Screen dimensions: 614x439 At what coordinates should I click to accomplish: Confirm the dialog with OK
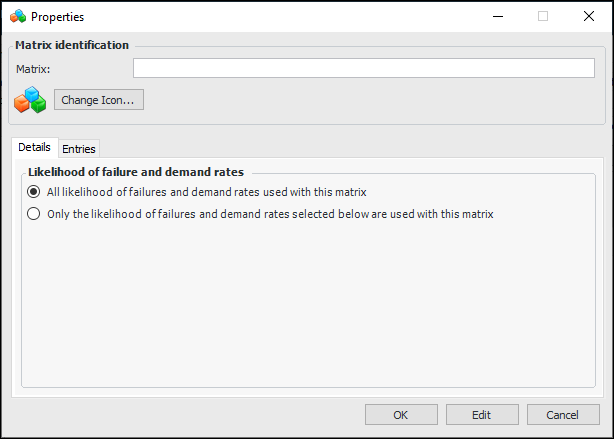[x=400, y=414]
